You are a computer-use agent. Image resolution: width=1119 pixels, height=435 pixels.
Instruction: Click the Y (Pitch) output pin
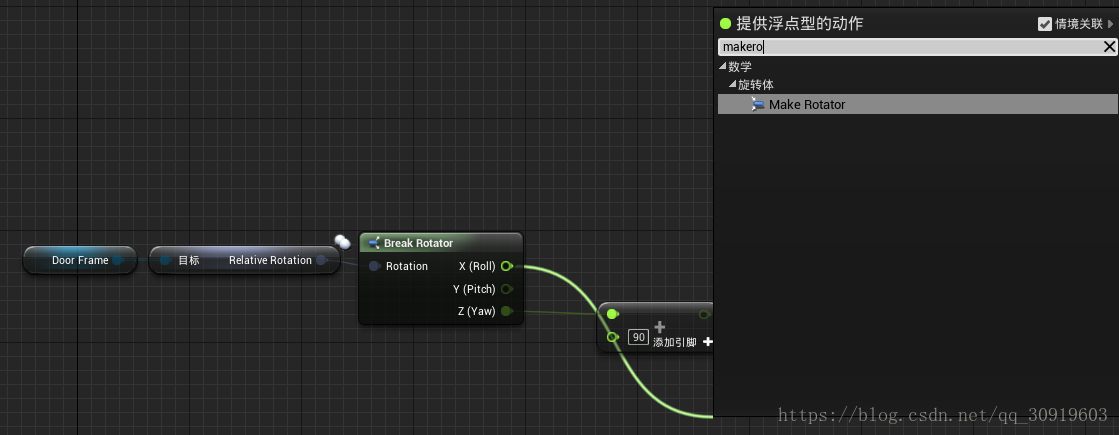[x=507, y=289]
